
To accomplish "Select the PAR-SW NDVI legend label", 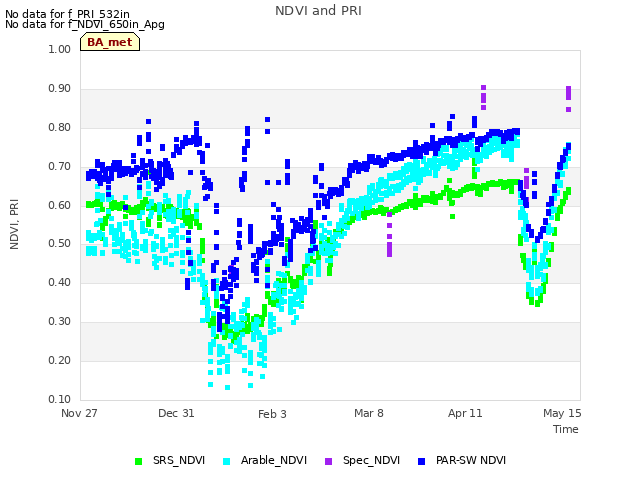I will click(471, 460).
